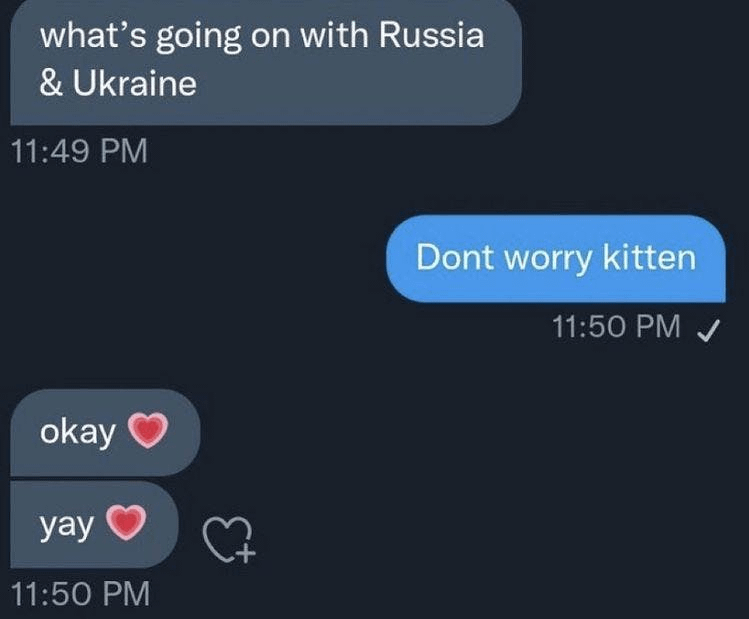Click "what's going on" in the first message

click(166, 38)
